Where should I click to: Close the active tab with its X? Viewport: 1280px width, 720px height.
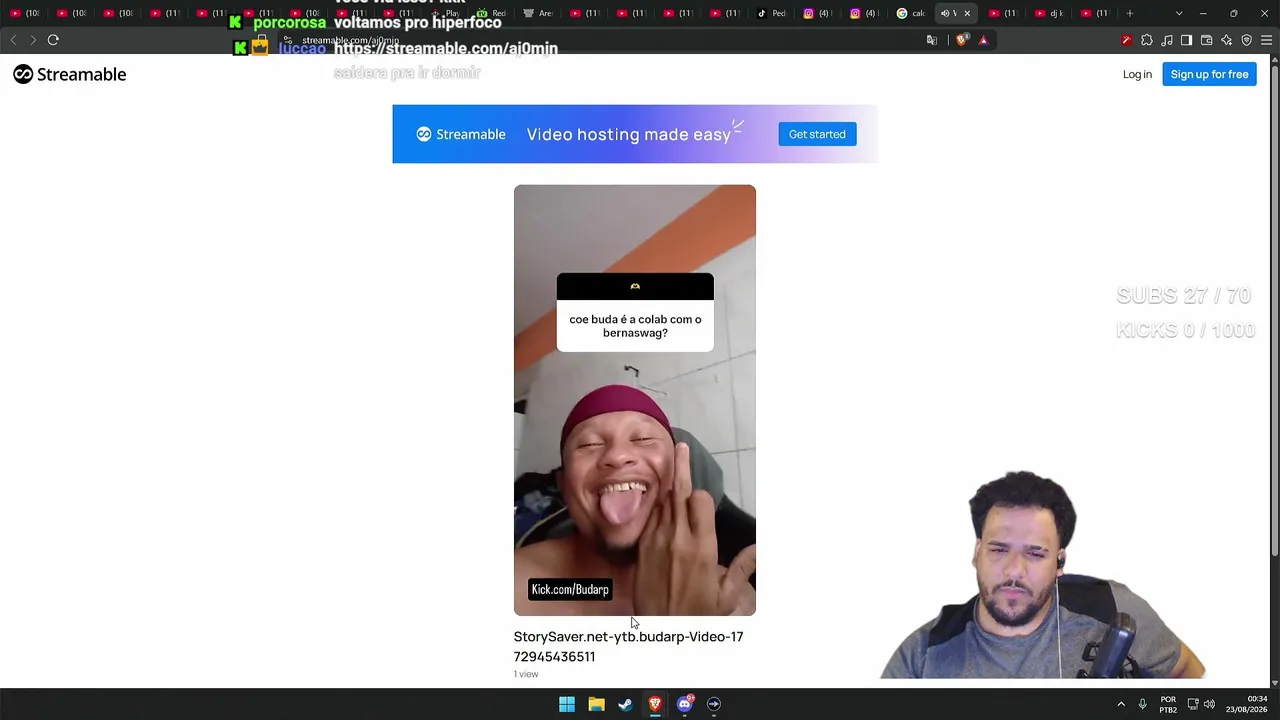(967, 13)
